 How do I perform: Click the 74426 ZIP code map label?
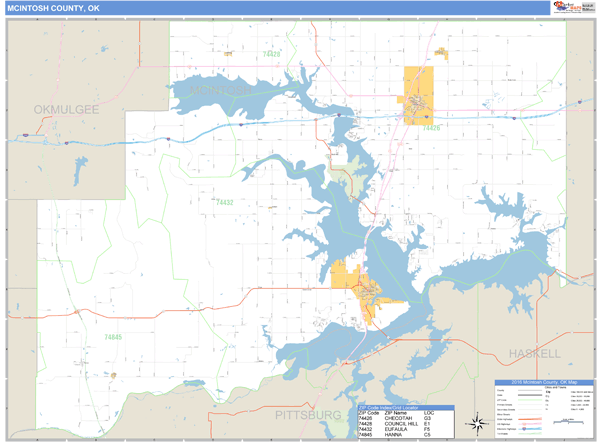pyautogui.click(x=432, y=128)
